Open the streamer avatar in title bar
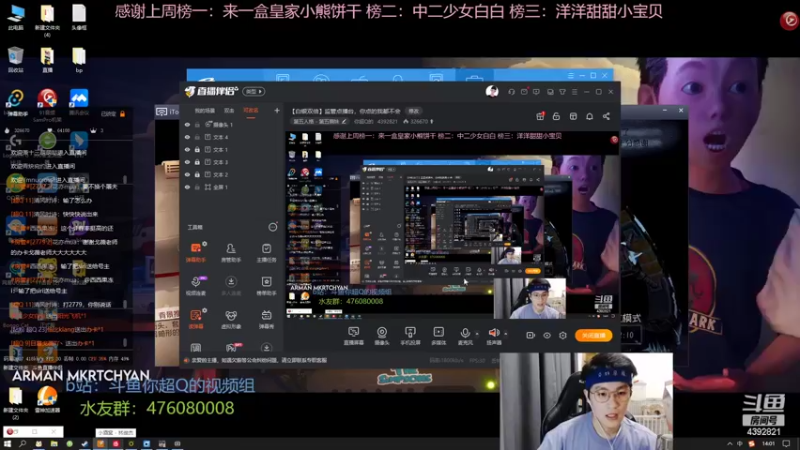 492,91
